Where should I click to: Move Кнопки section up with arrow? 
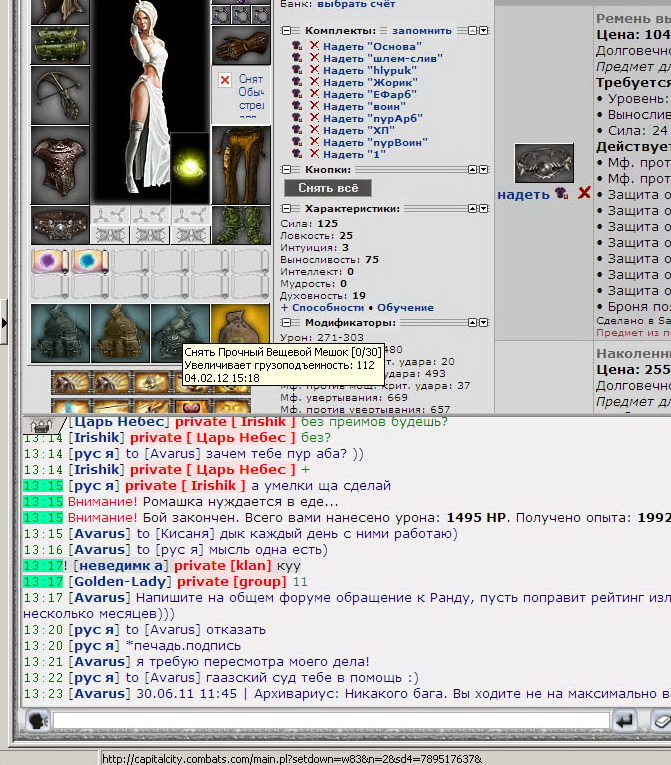click(472, 170)
